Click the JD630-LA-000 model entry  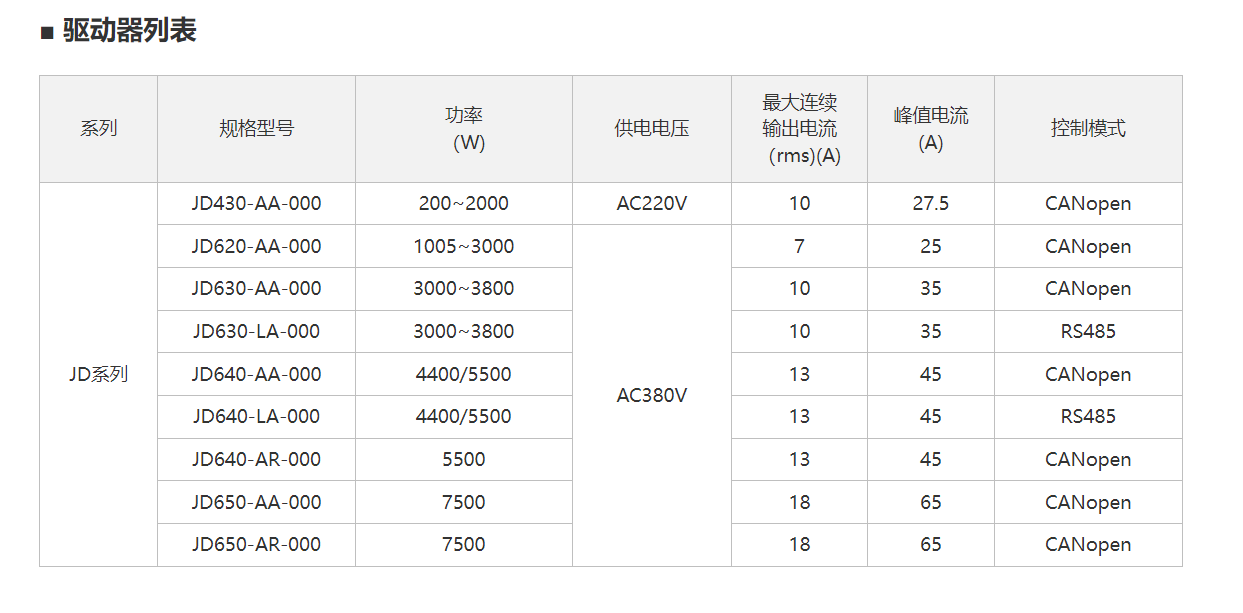tap(256, 331)
